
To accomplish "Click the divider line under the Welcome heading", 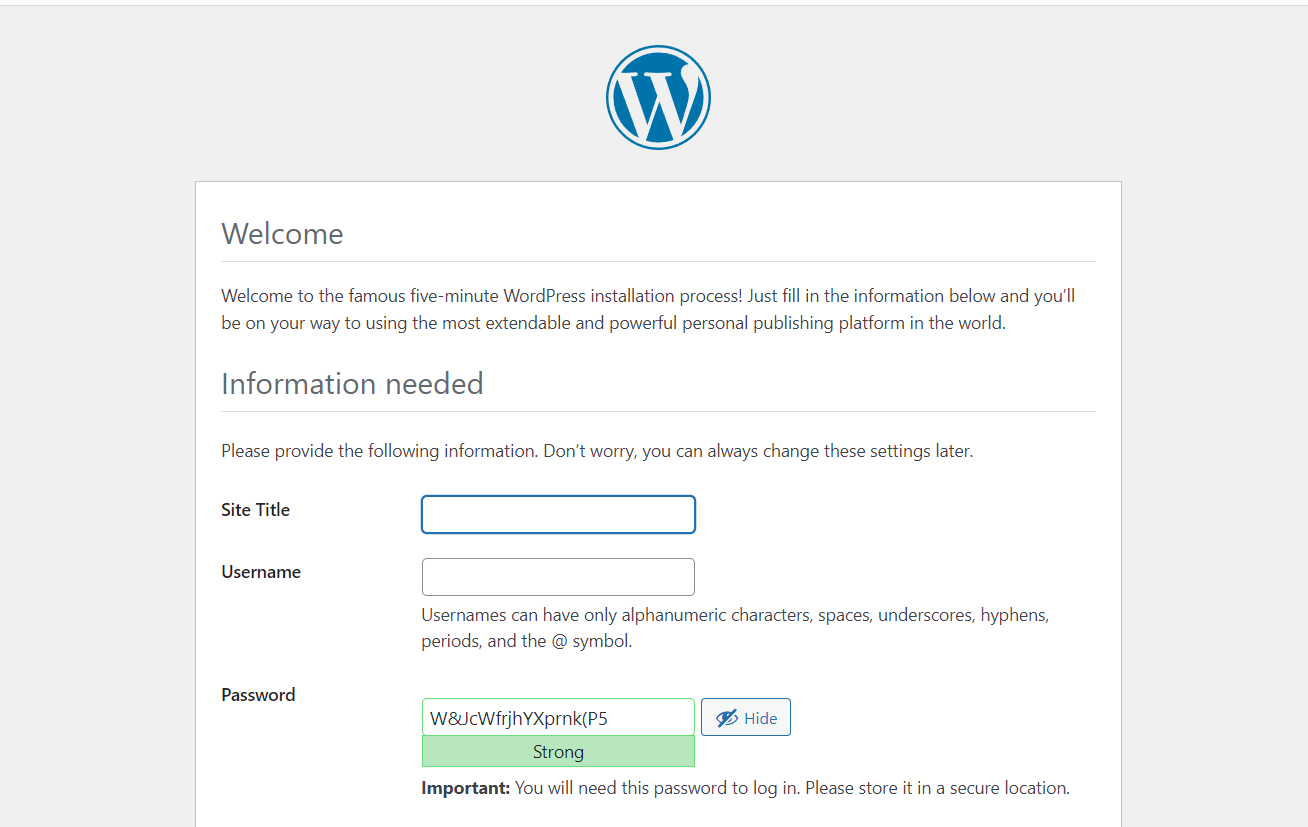I will pyautogui.click(x=658, y=262).
